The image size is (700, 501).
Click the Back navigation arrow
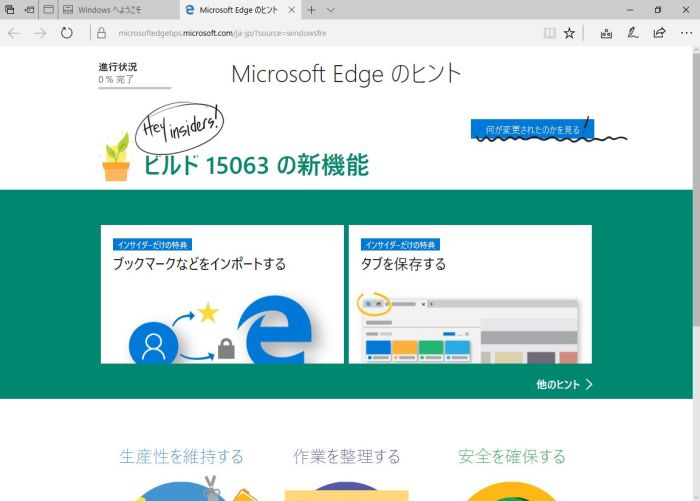pos(14,33)
